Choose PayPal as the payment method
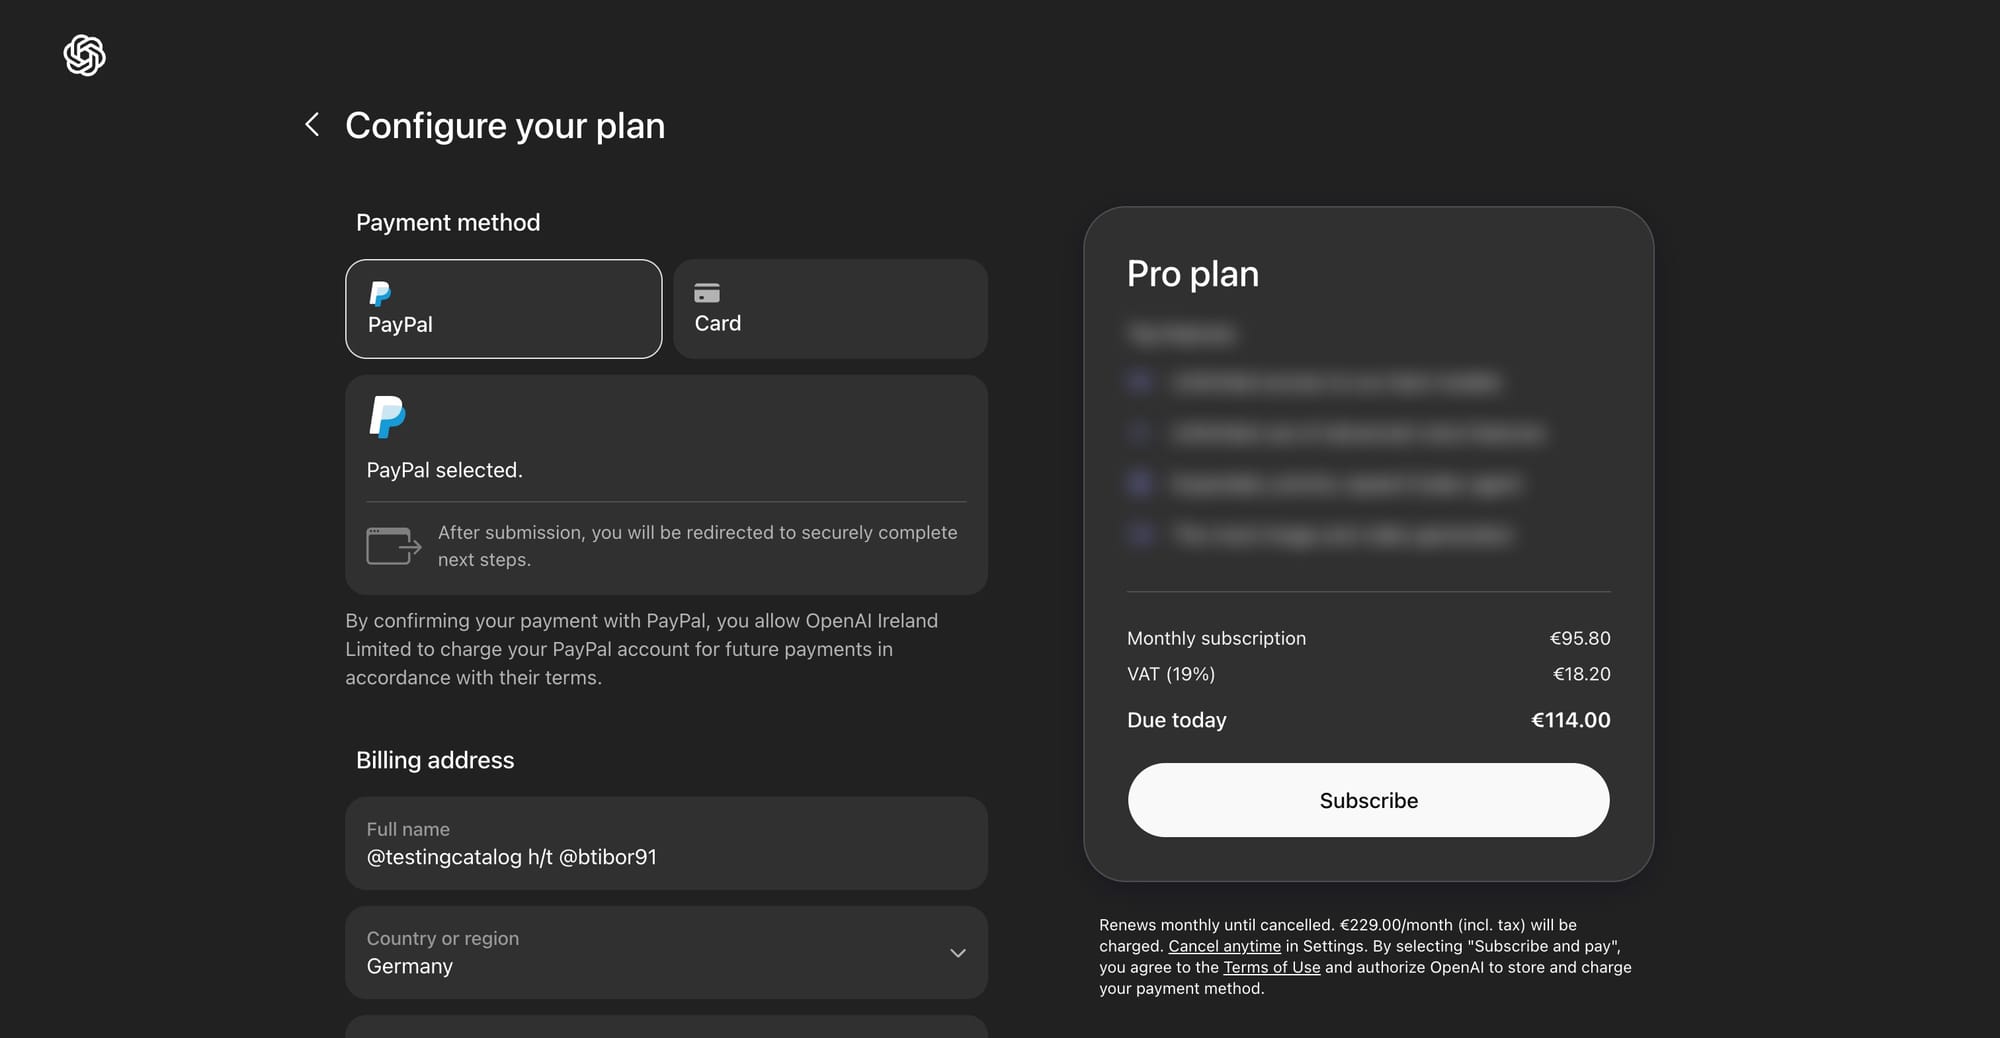 (503, 309)
